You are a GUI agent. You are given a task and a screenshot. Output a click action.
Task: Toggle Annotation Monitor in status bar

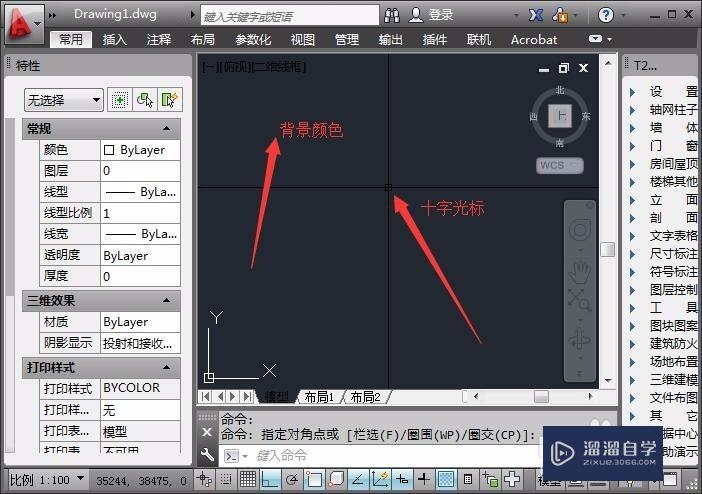click(x=512, y=480)
